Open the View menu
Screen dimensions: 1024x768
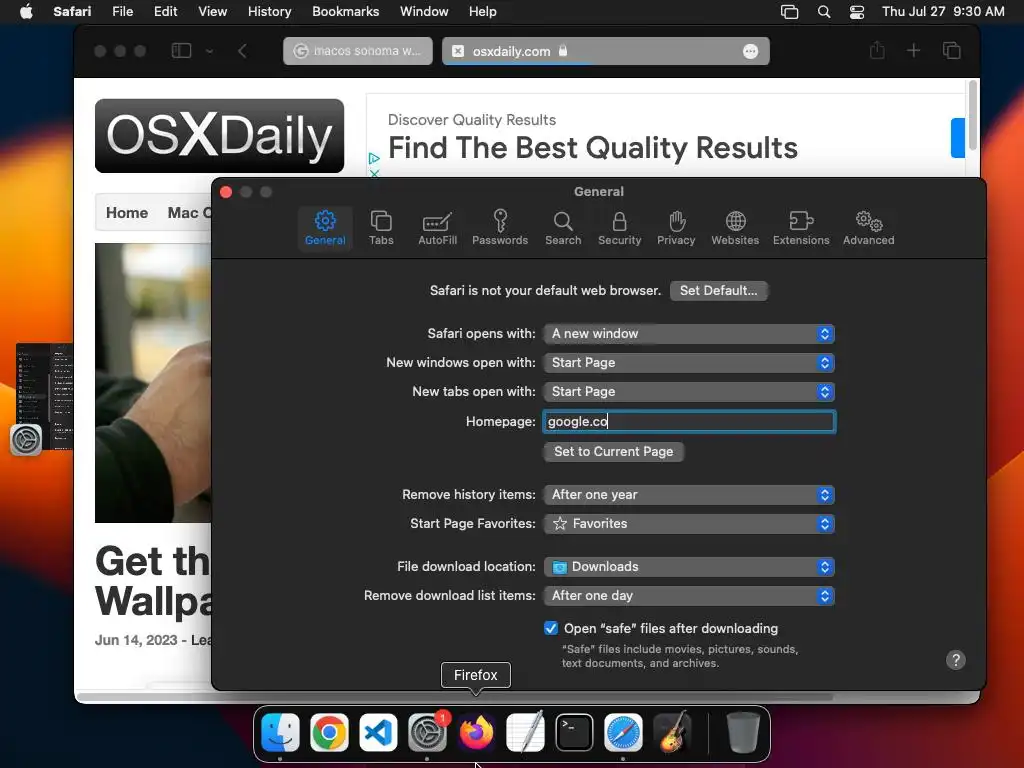tap(212, 12)
